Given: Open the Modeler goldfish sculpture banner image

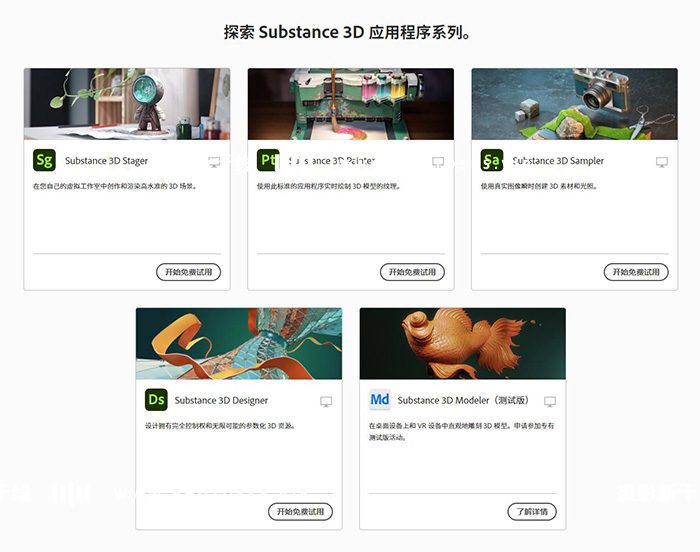Looking at the screenshot, I should click(x=463, y=343).
